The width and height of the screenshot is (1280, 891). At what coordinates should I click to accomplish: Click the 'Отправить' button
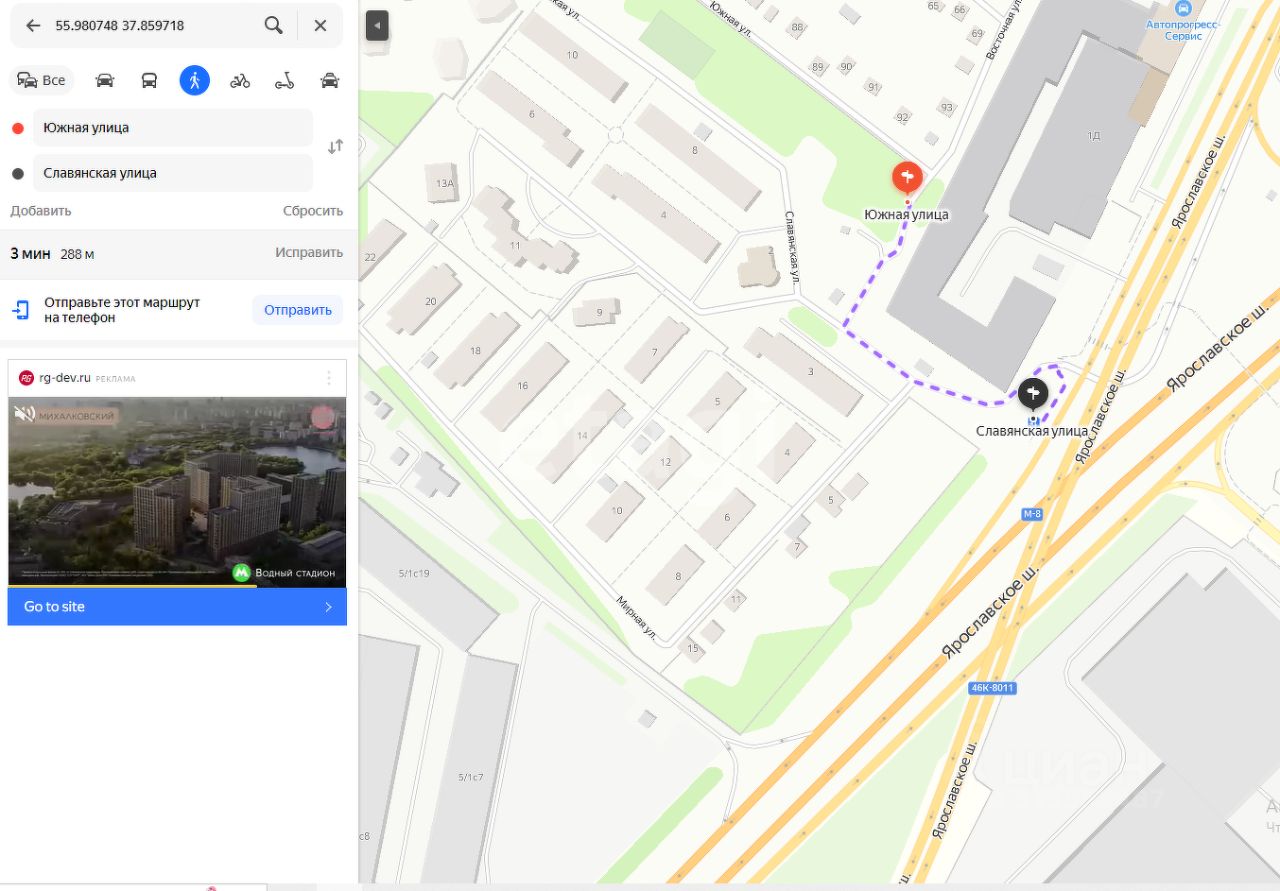click(x=298, y=310)
